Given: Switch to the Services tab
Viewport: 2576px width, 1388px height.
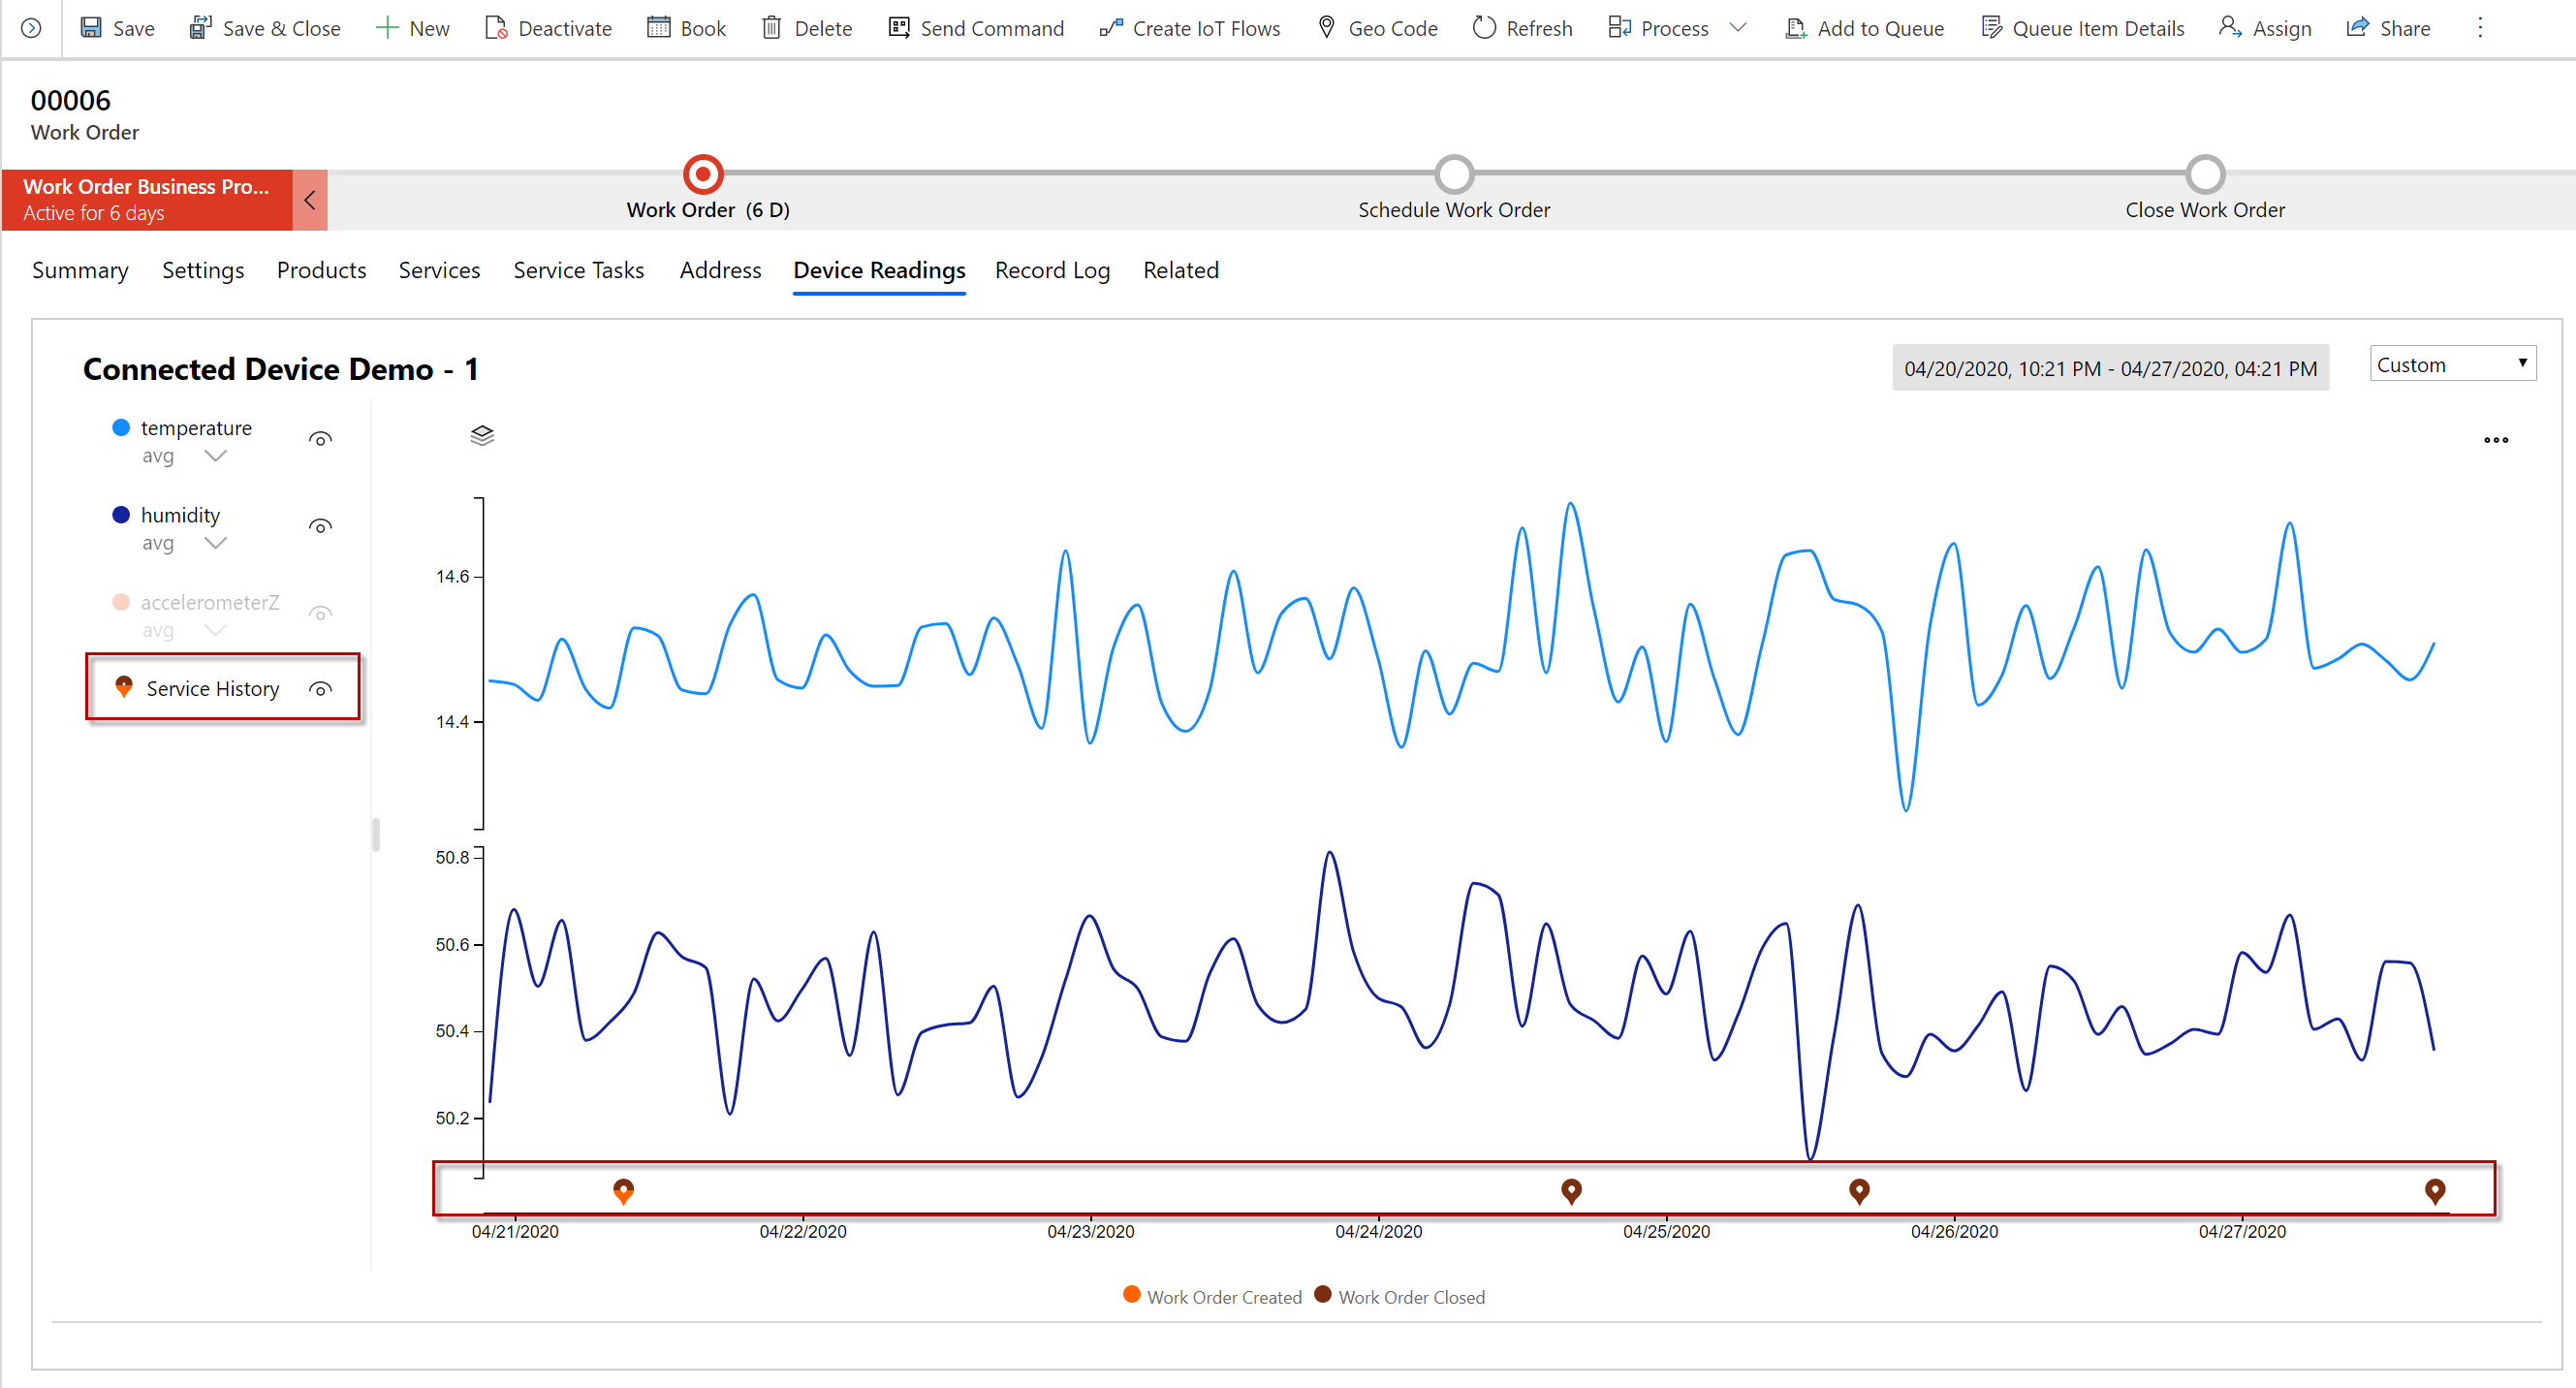Looking at the screenshot, I should (x=437, y=270).
